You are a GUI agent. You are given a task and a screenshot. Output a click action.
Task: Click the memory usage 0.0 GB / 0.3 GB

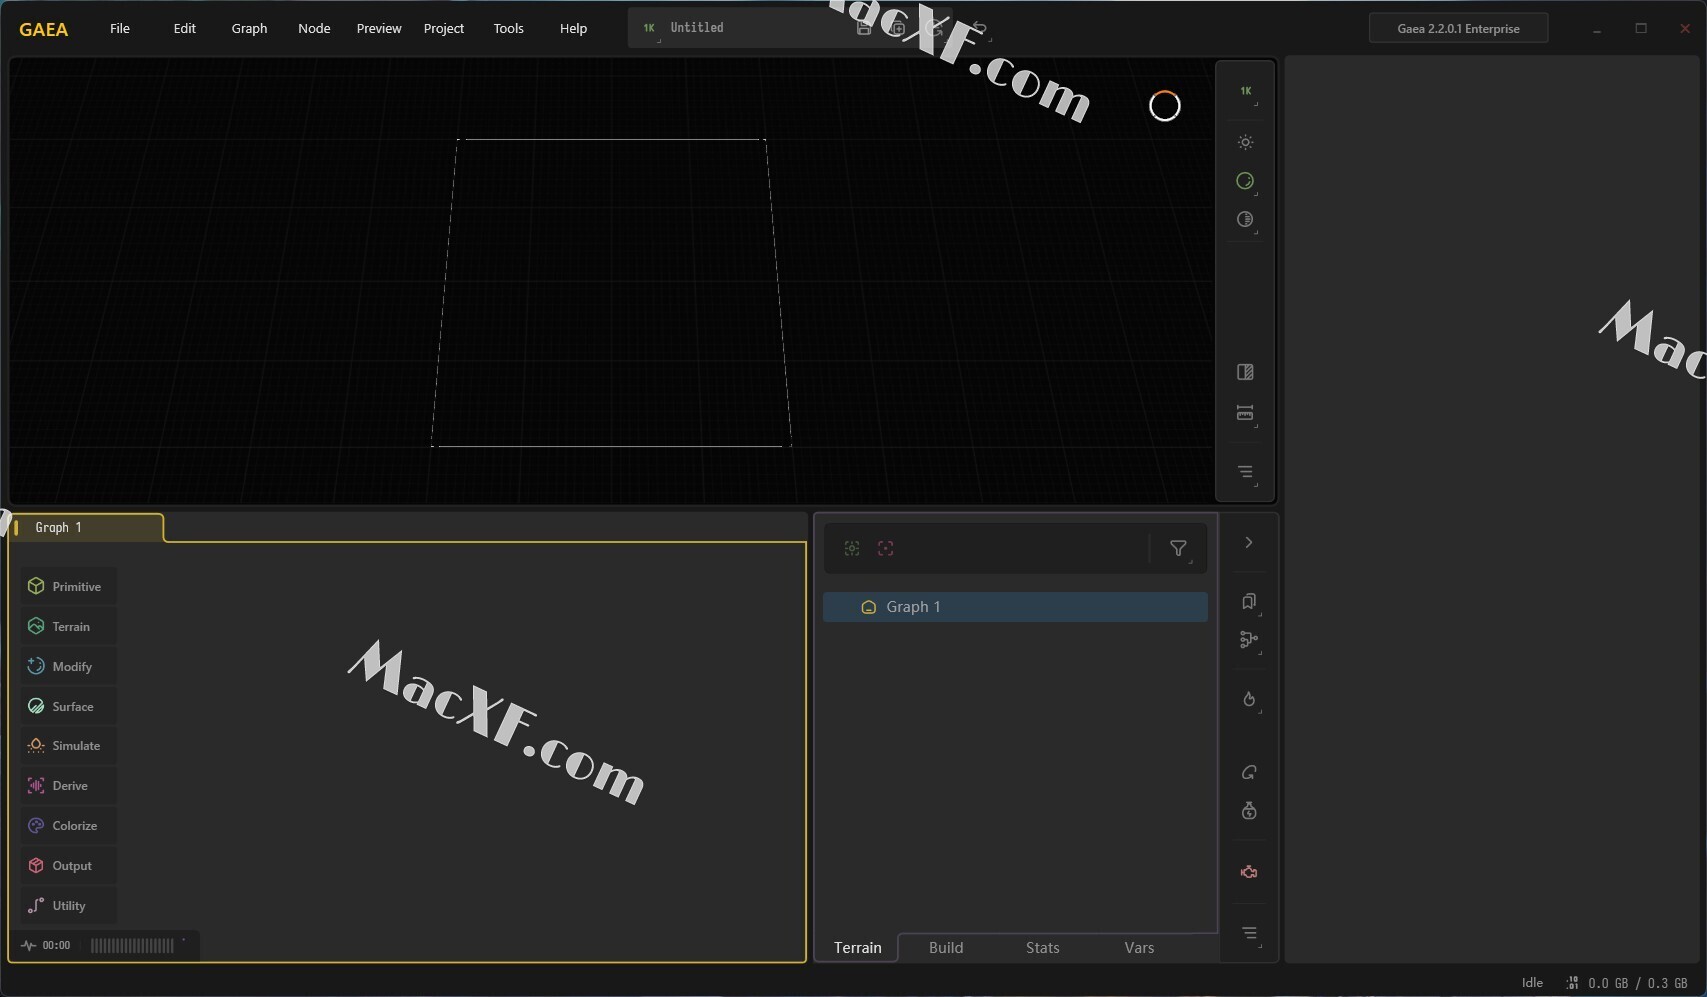[x=1637, y=983]
